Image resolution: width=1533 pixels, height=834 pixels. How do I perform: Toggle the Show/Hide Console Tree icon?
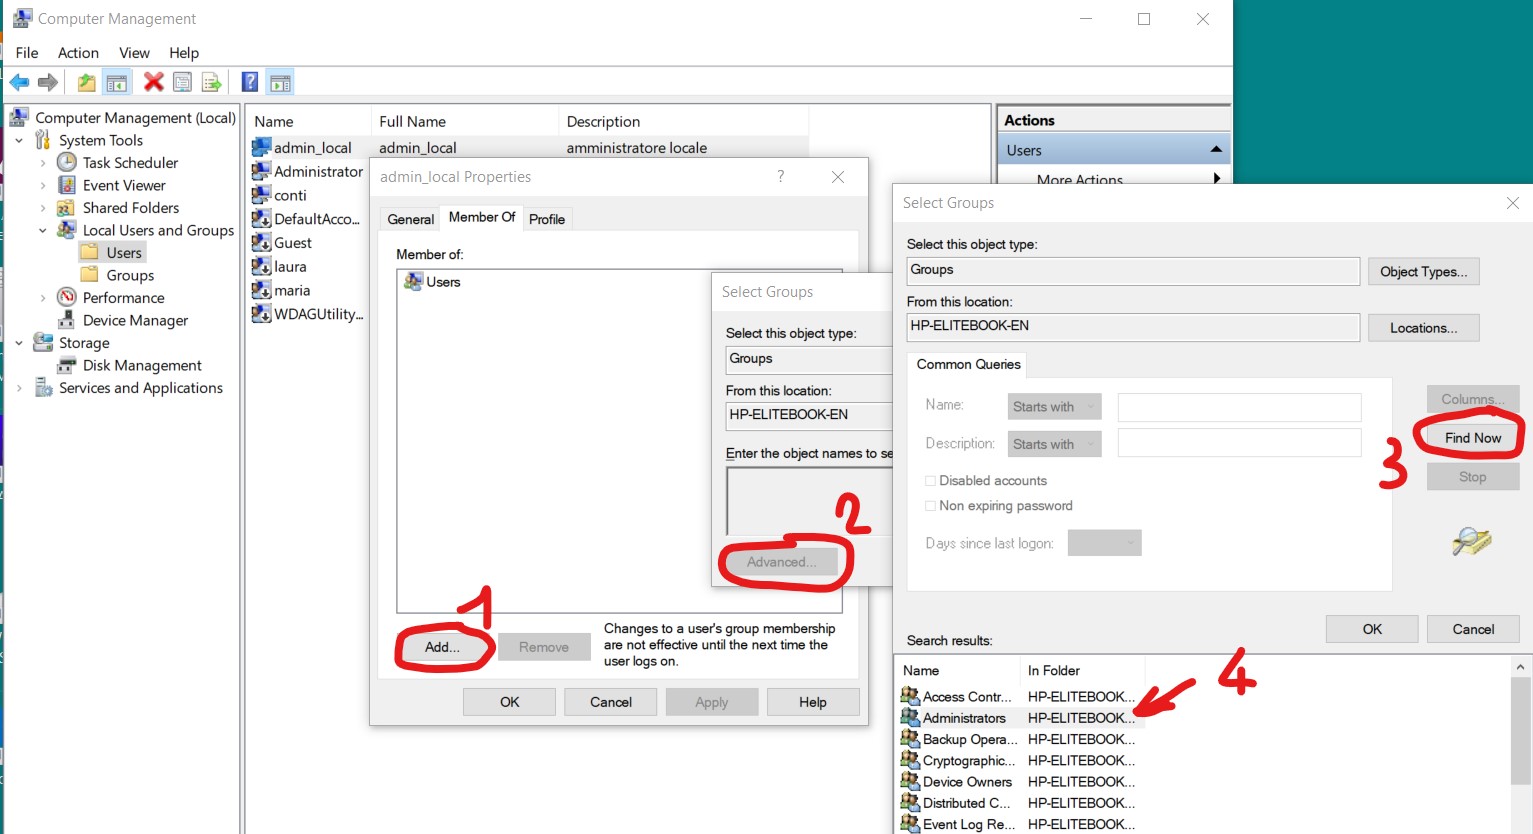(117, 82)
